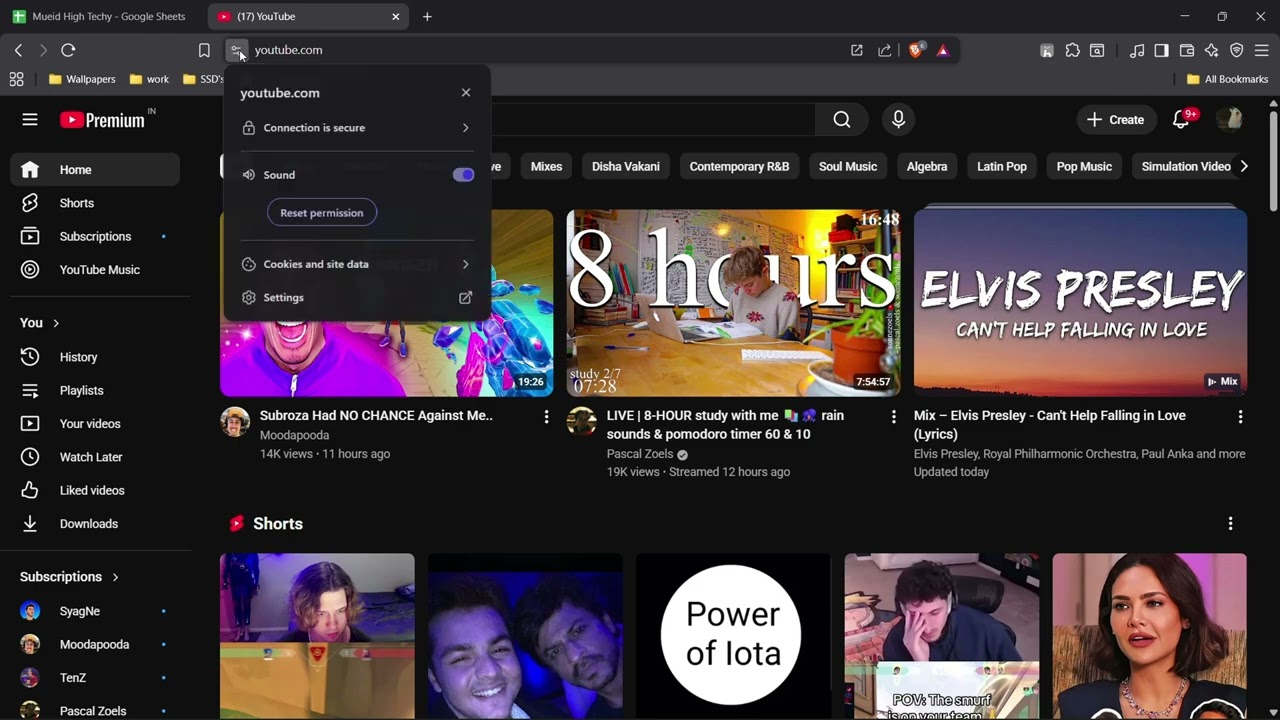
Task: Open site Settings in popup
Action: [x=357, y=298]
